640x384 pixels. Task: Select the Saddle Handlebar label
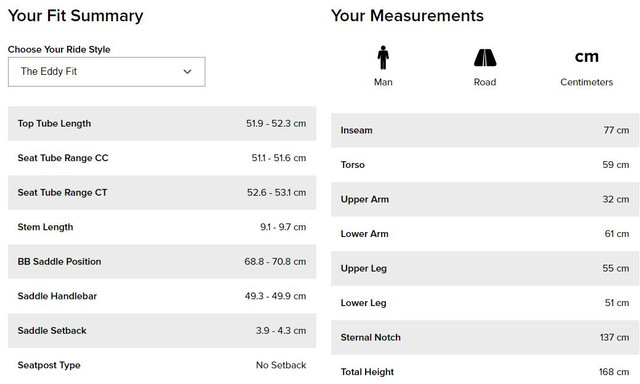pos(57,296)
